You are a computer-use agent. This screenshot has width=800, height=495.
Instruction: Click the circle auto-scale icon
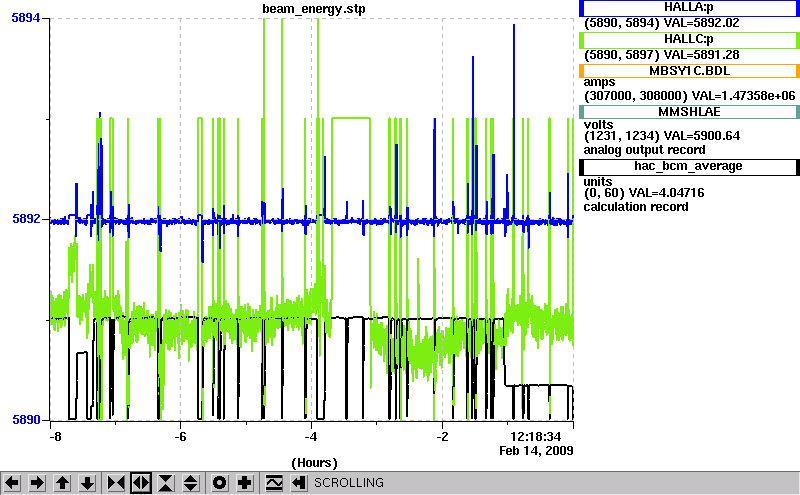[220, 483]
